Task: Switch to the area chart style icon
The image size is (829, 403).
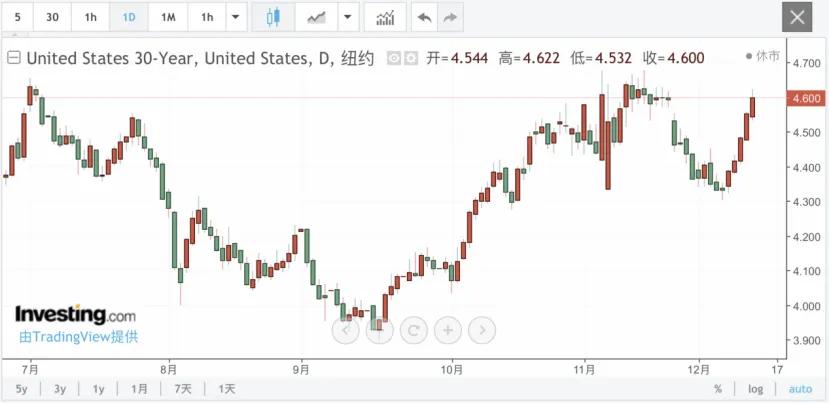Action: tap(316, 17)
